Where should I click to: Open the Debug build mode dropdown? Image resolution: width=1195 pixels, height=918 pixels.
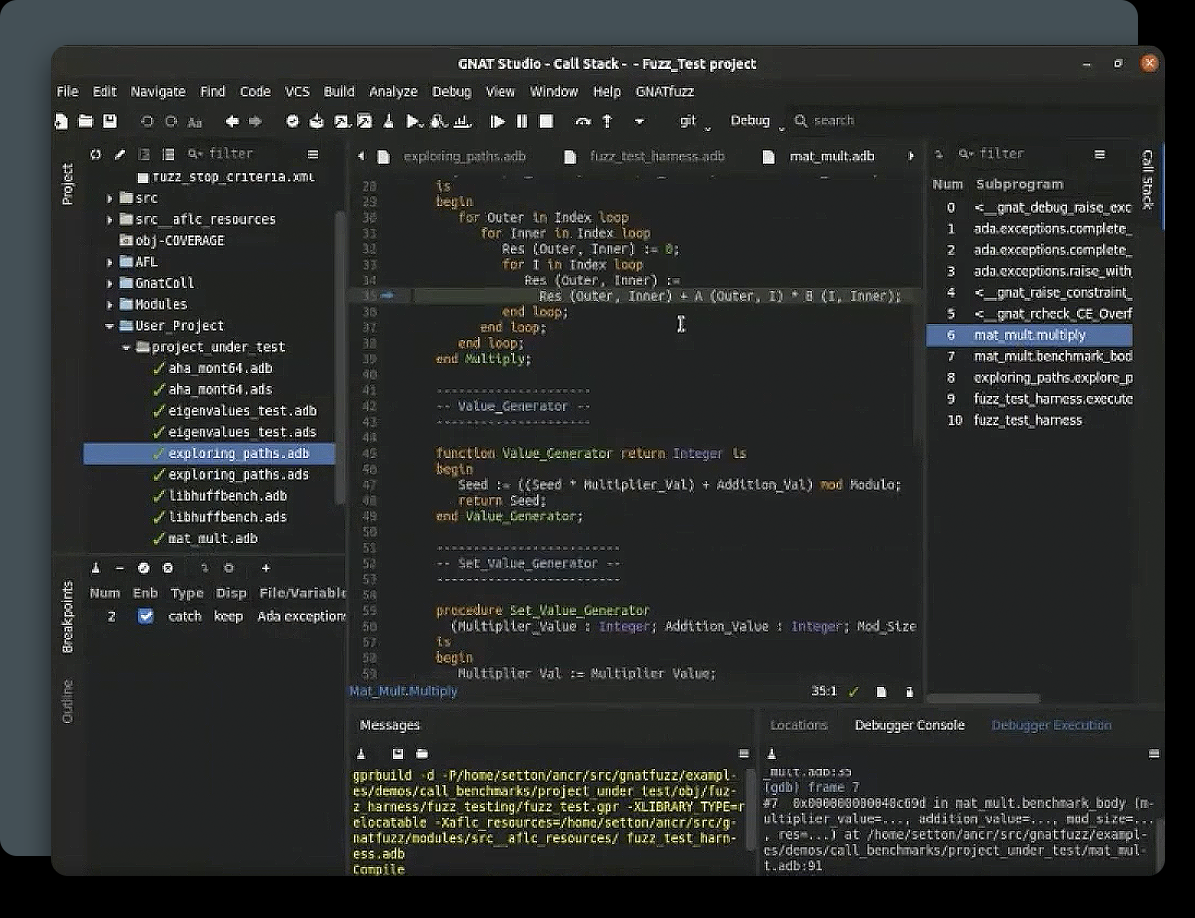click(x=757, y=121)
